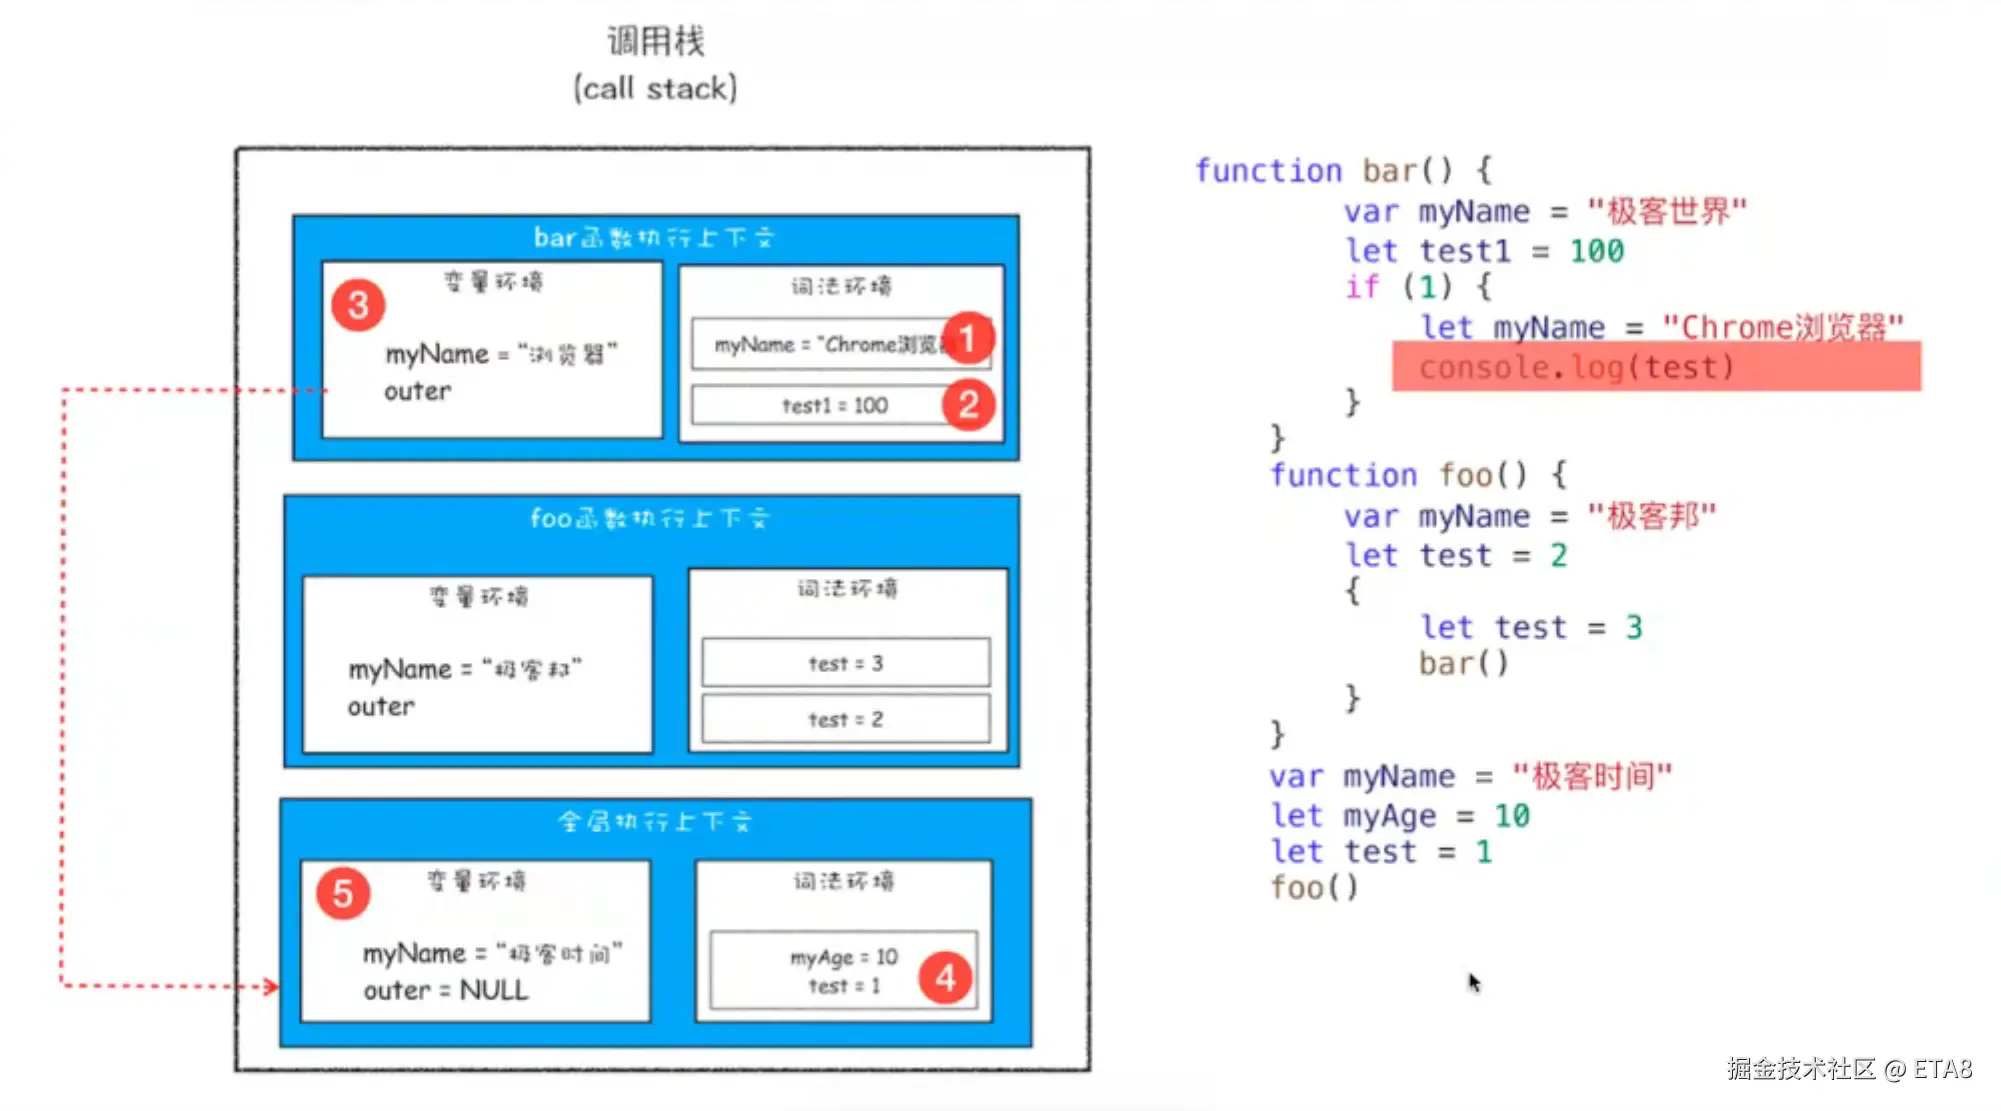This screenshot has width=2001, height=1111.
Task: Click code line var myName = "极客时间"
Action: point(1471,776)
